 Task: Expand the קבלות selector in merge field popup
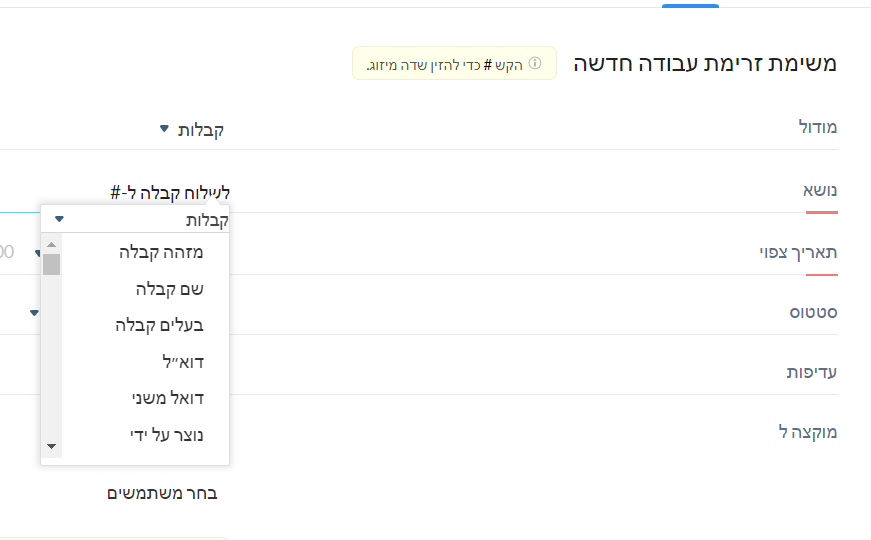coord(135,219)
